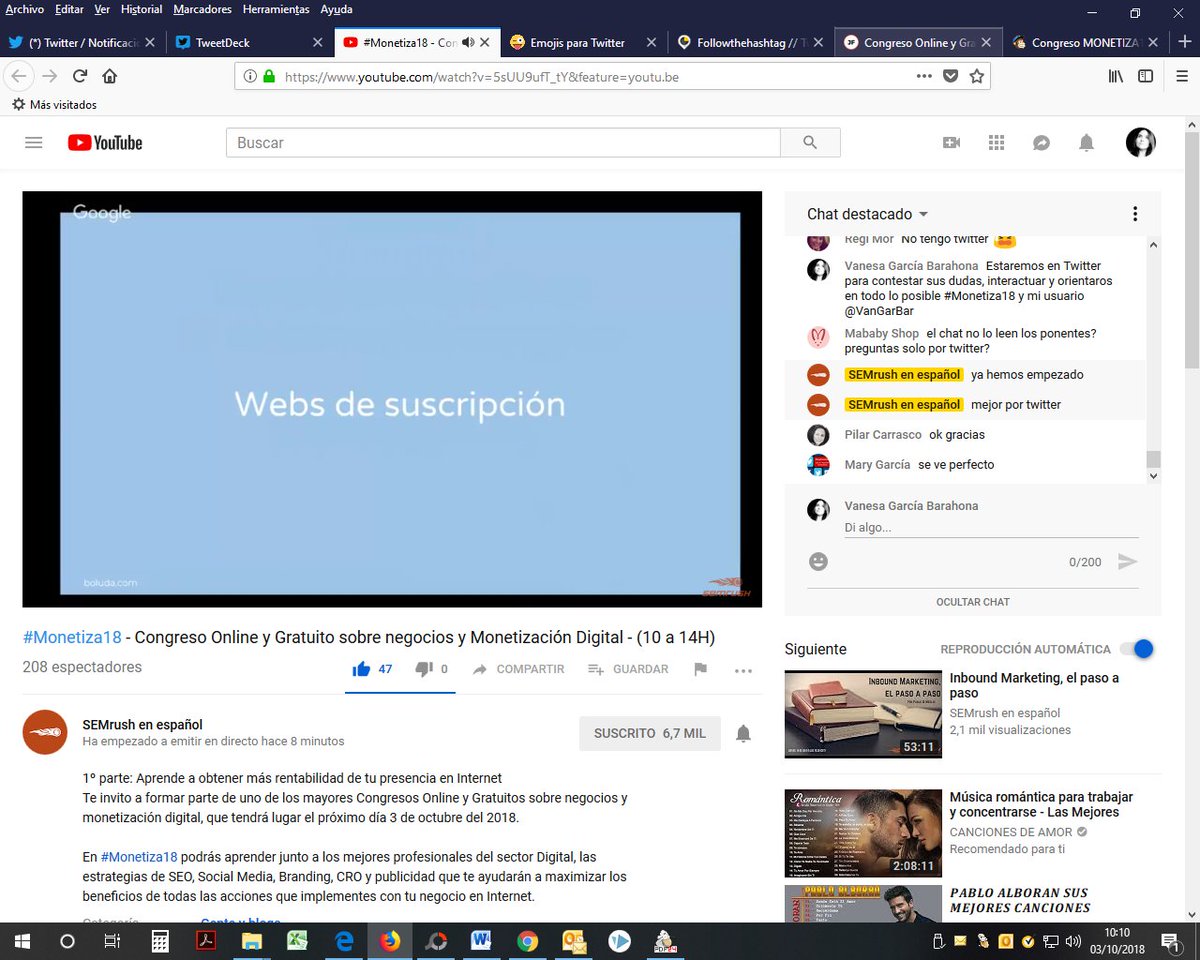Click the GUARDAR save button
The image size is (1200, 960).
coord(628,669)
